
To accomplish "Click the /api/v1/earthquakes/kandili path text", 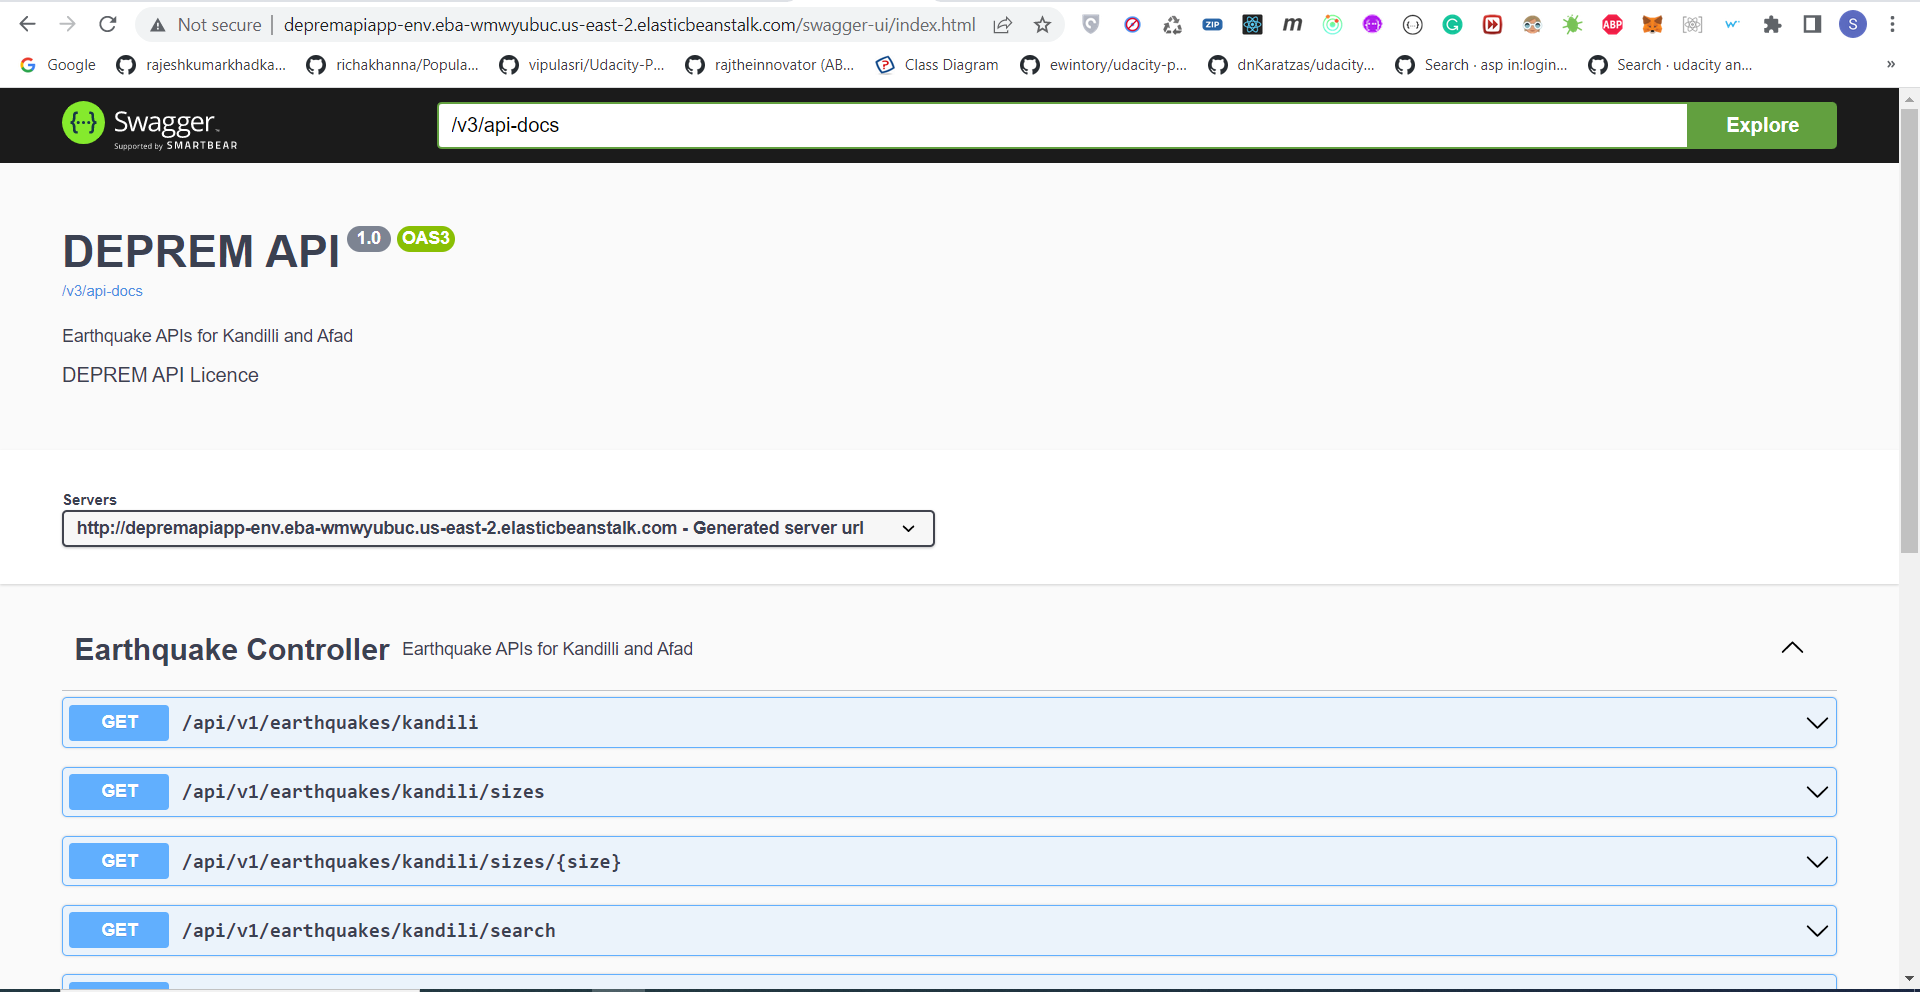I will 330,723.
